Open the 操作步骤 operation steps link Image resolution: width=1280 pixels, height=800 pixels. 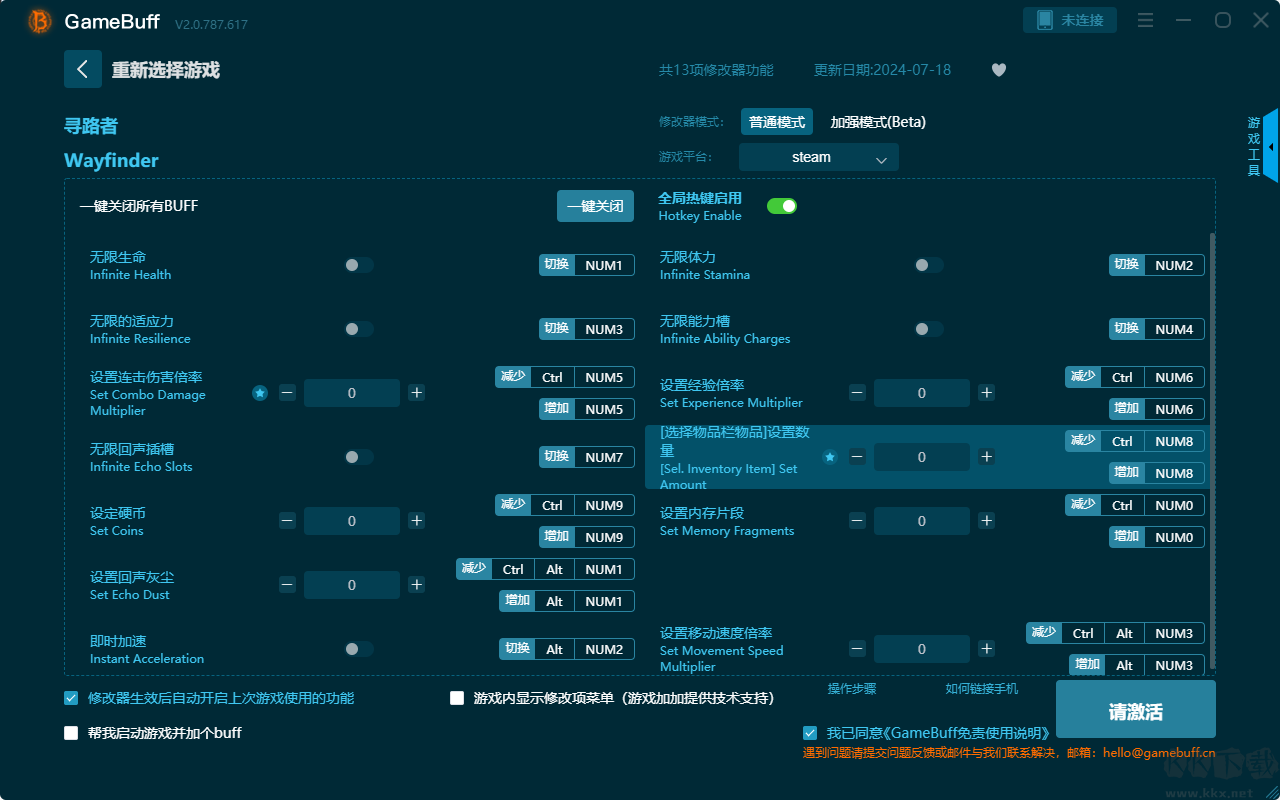(852, 689)
